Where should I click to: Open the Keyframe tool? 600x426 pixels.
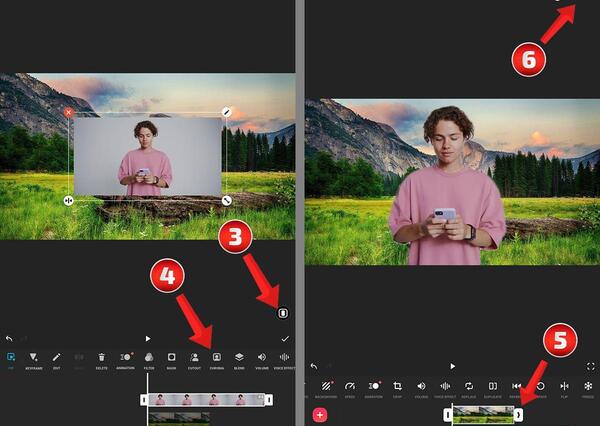[x=34, y=360]
